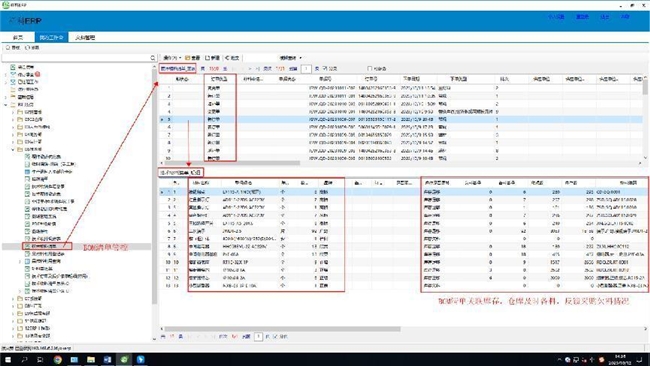650x366 pixels.
Task: Click the lower grid horizontal scrollbar
Action: tap(282, 329)
